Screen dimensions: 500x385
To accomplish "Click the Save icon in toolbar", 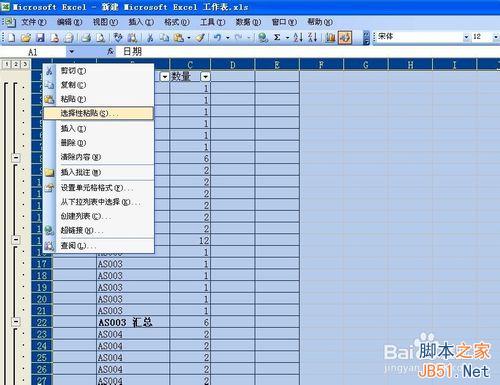I will (x=40, y=38).
